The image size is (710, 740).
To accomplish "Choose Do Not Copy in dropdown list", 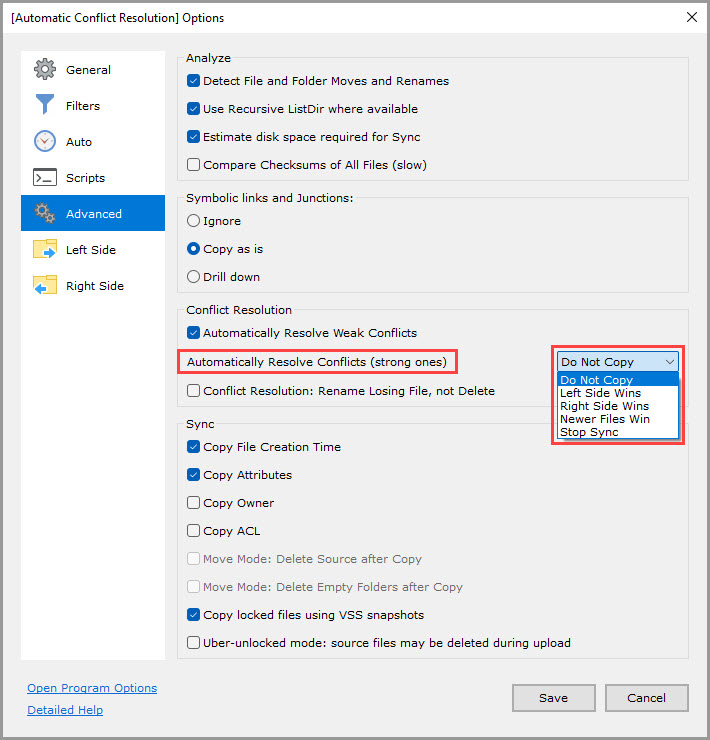I will [x=617, y=380].
